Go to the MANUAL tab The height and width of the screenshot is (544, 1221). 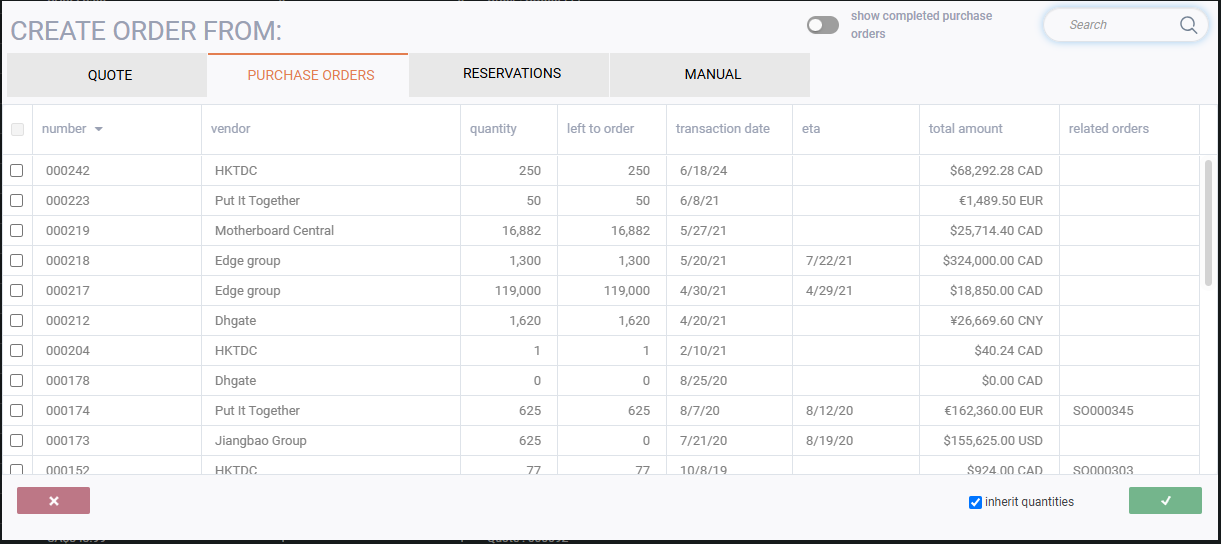point(711,75)
